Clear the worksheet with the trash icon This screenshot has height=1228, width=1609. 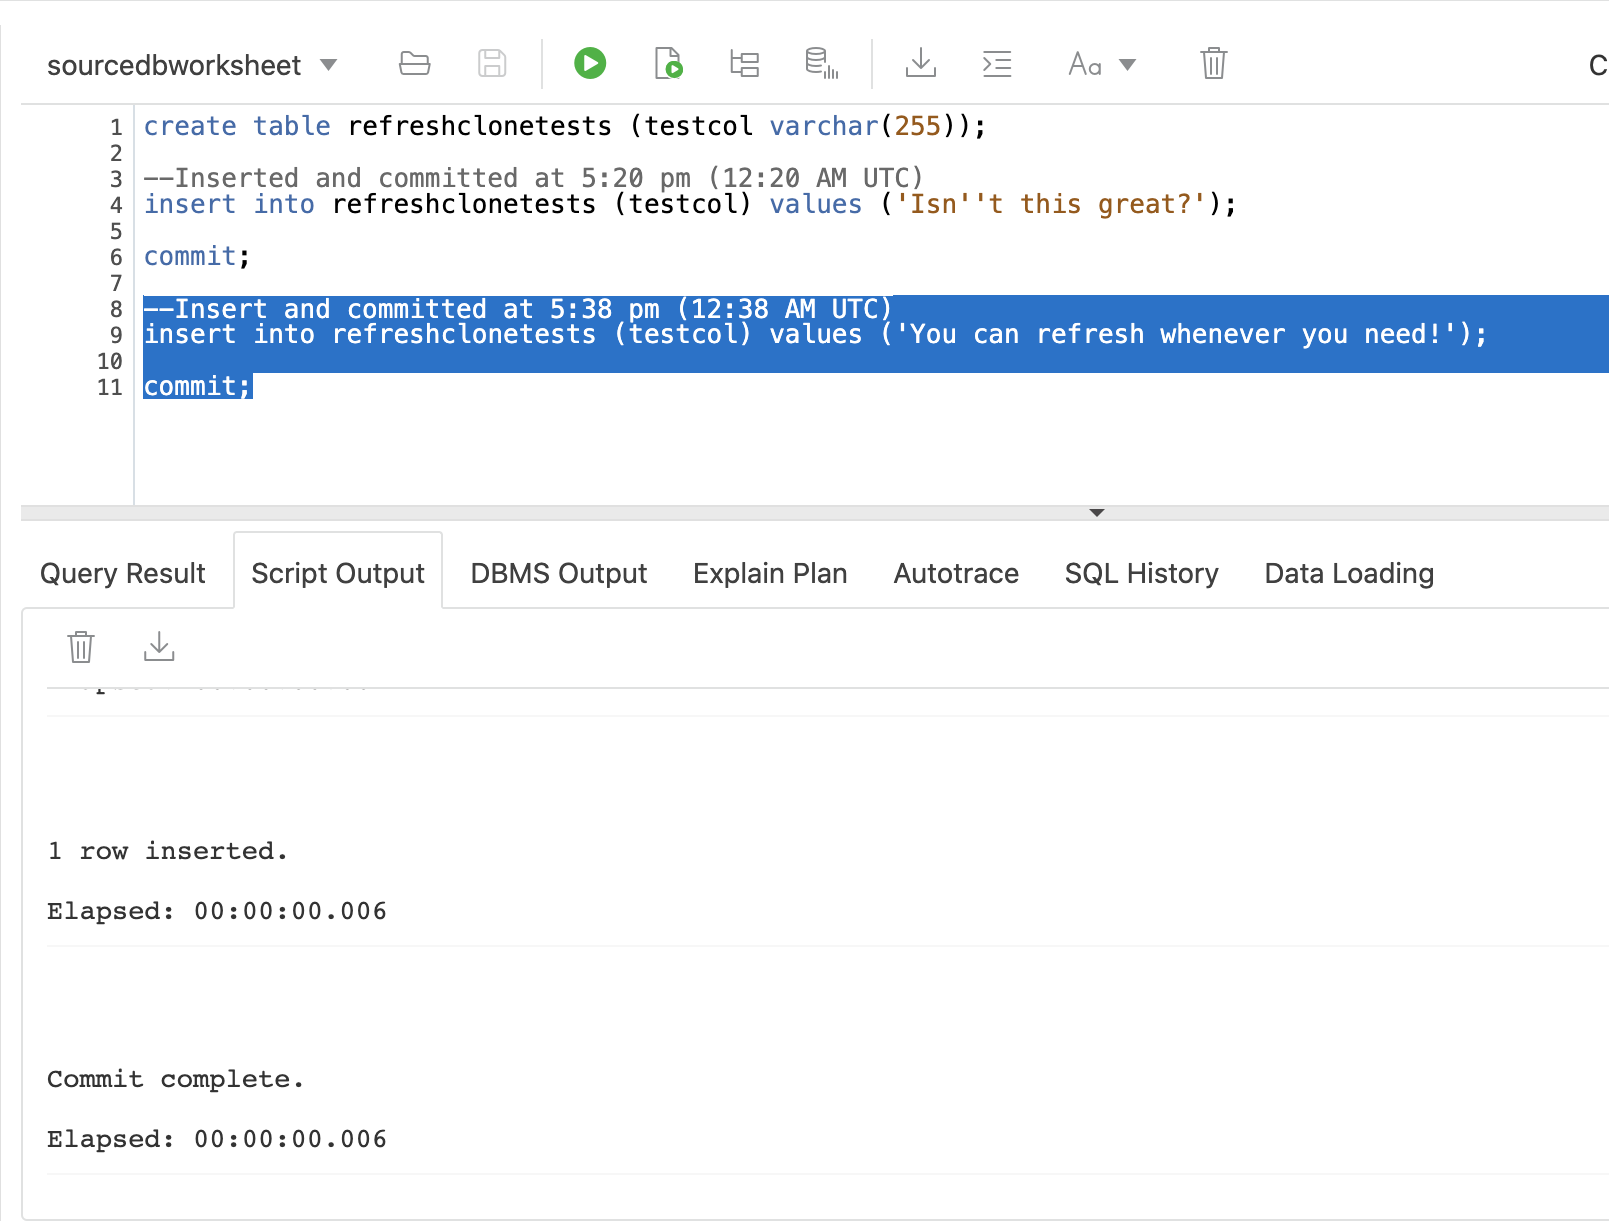click(x=1213, y=64)
